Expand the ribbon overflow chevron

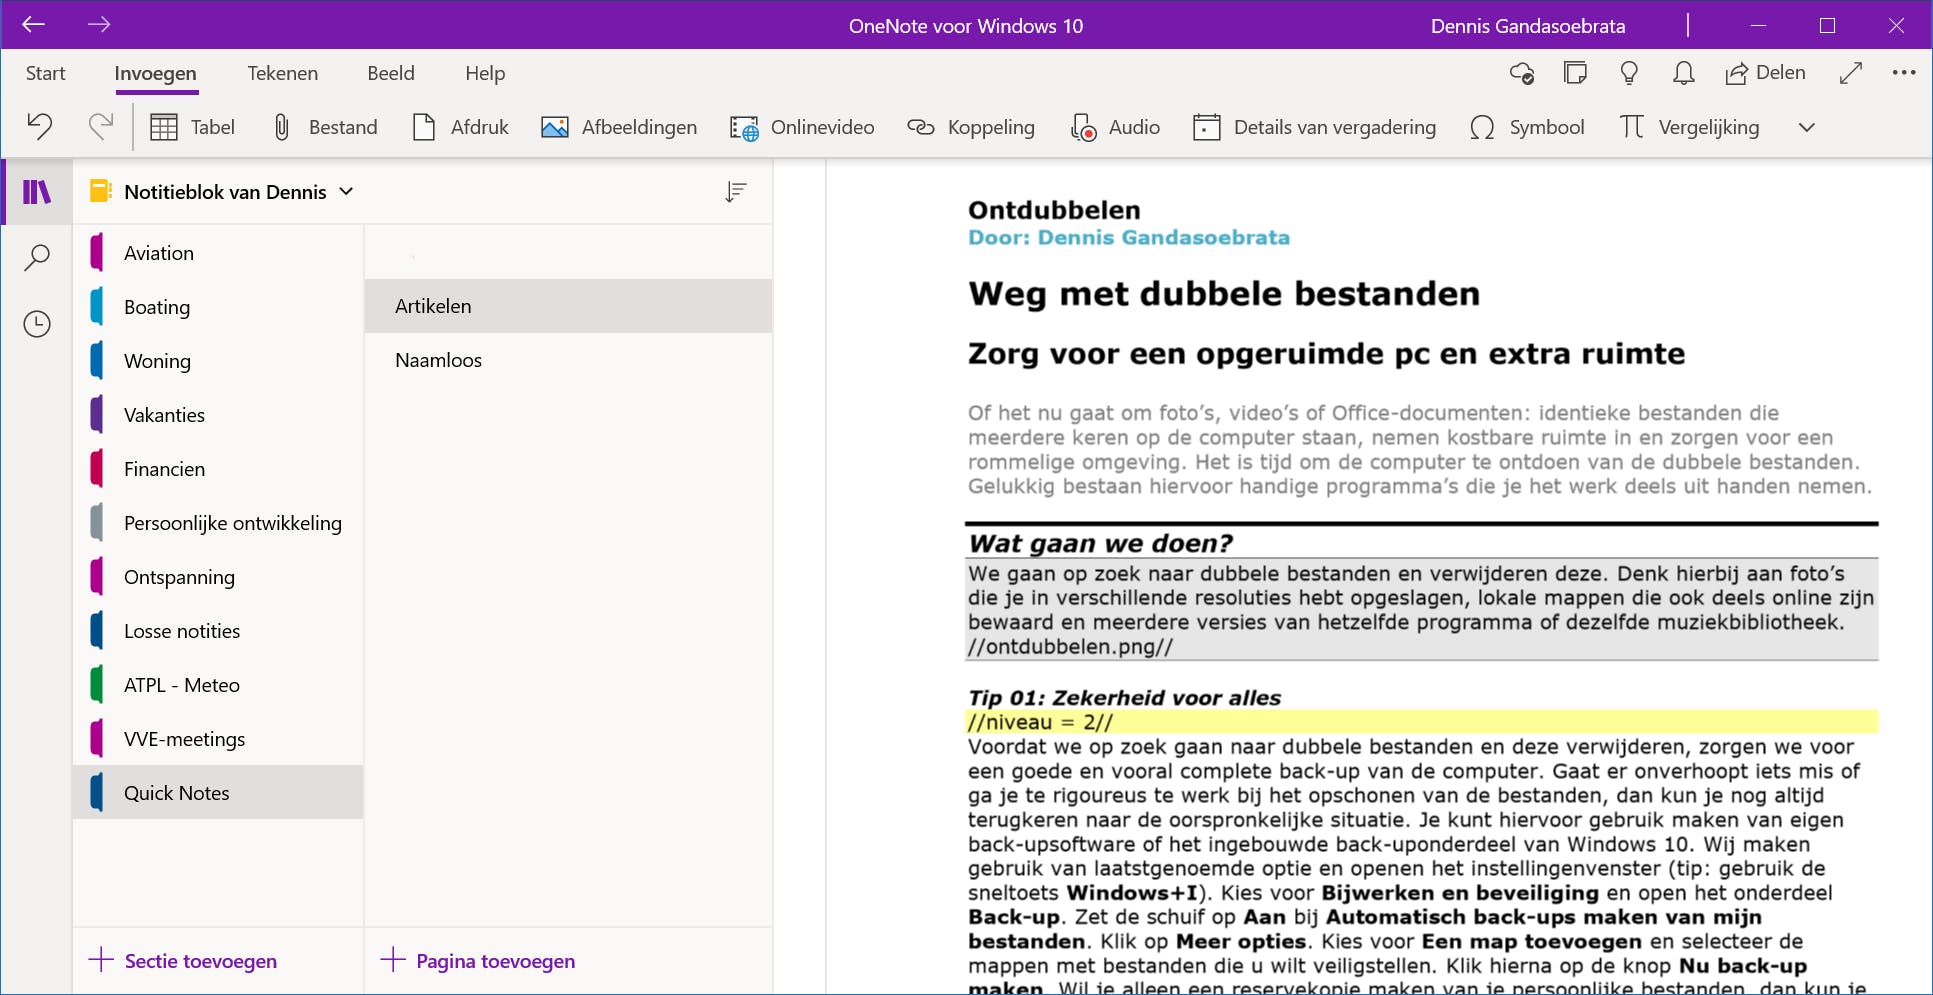click(x=1806, y=127)
